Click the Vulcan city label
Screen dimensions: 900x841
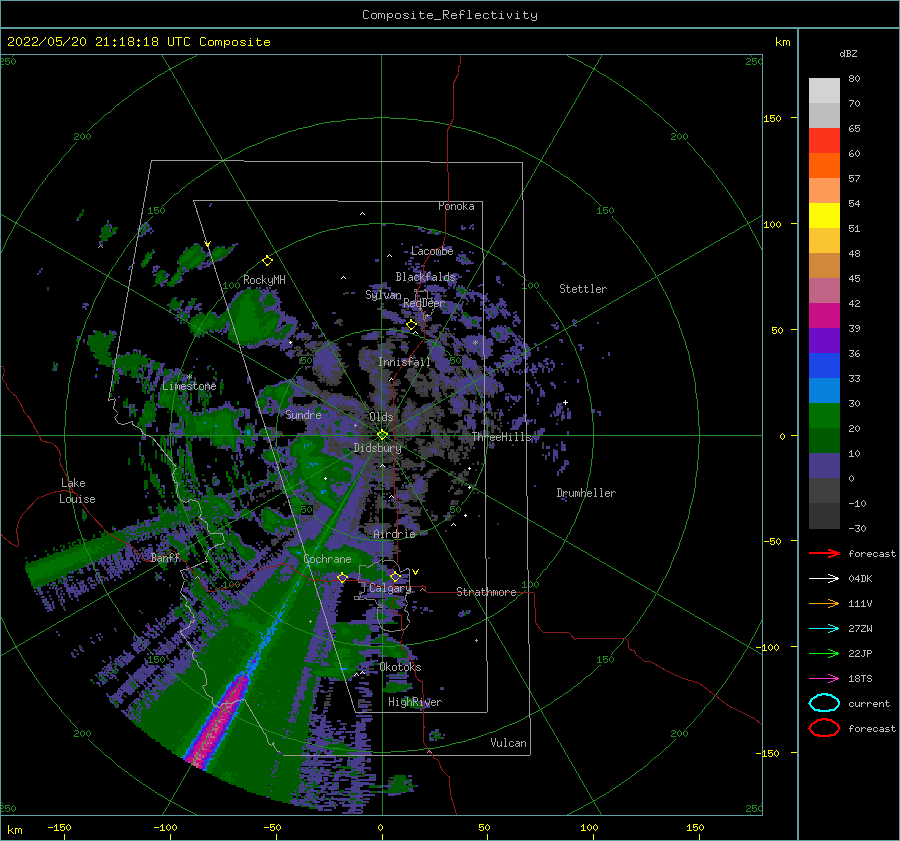pyautogui.click(x=509, y=743)
